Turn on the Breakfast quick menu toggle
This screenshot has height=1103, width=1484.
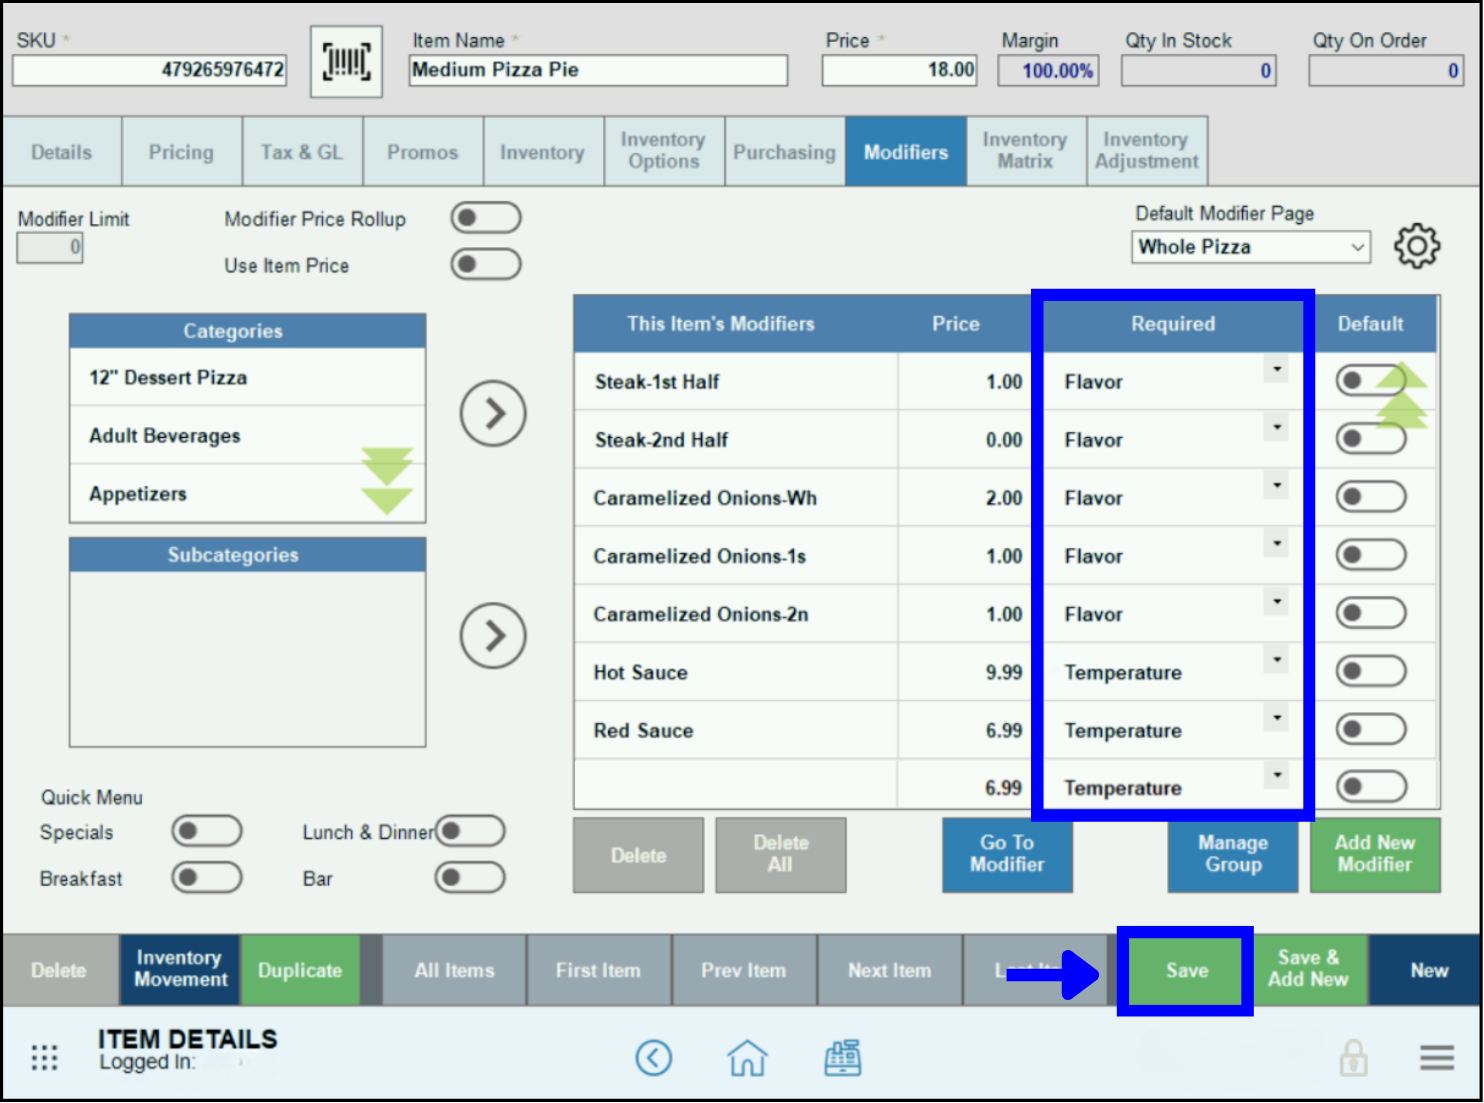coord(206,877)
